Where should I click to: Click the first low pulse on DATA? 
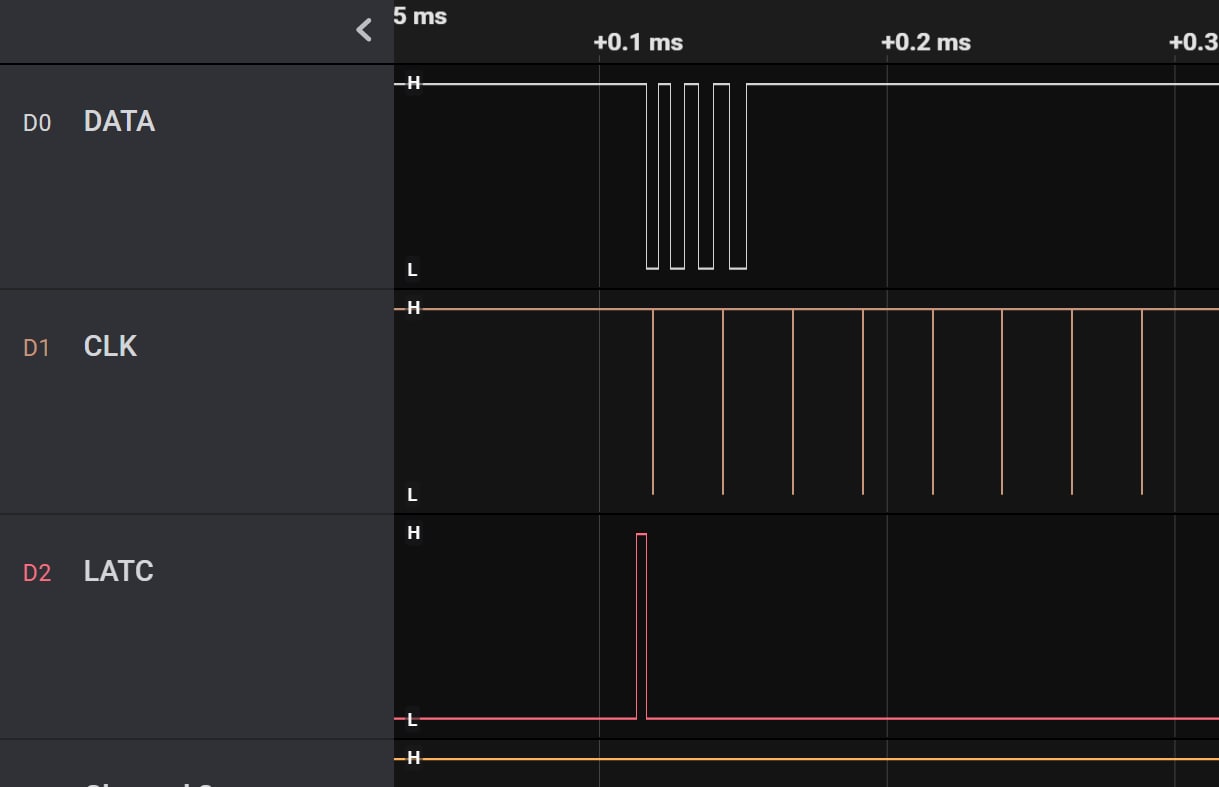pyautogui.click(x=652, y=180)
